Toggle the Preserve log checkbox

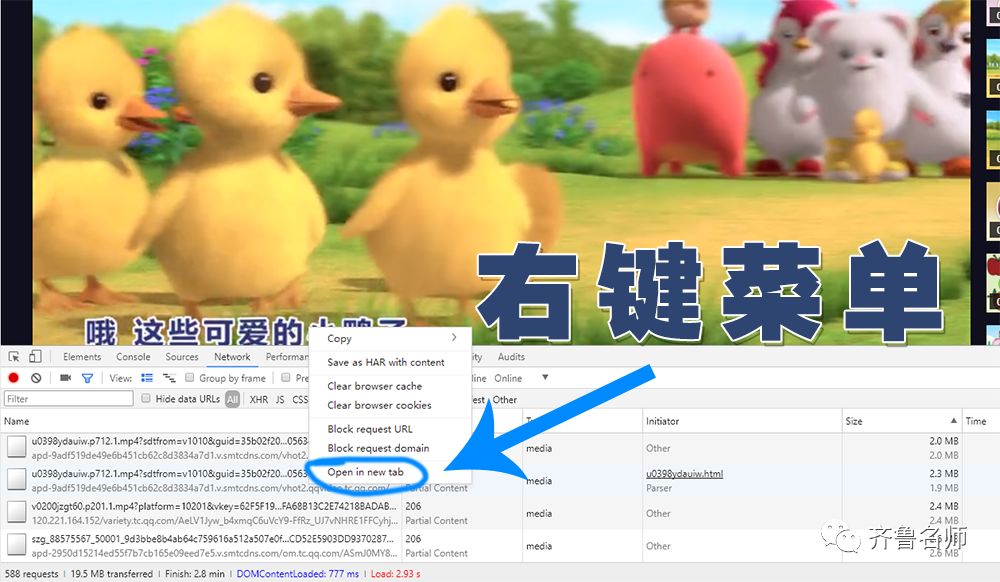(286, 378)
